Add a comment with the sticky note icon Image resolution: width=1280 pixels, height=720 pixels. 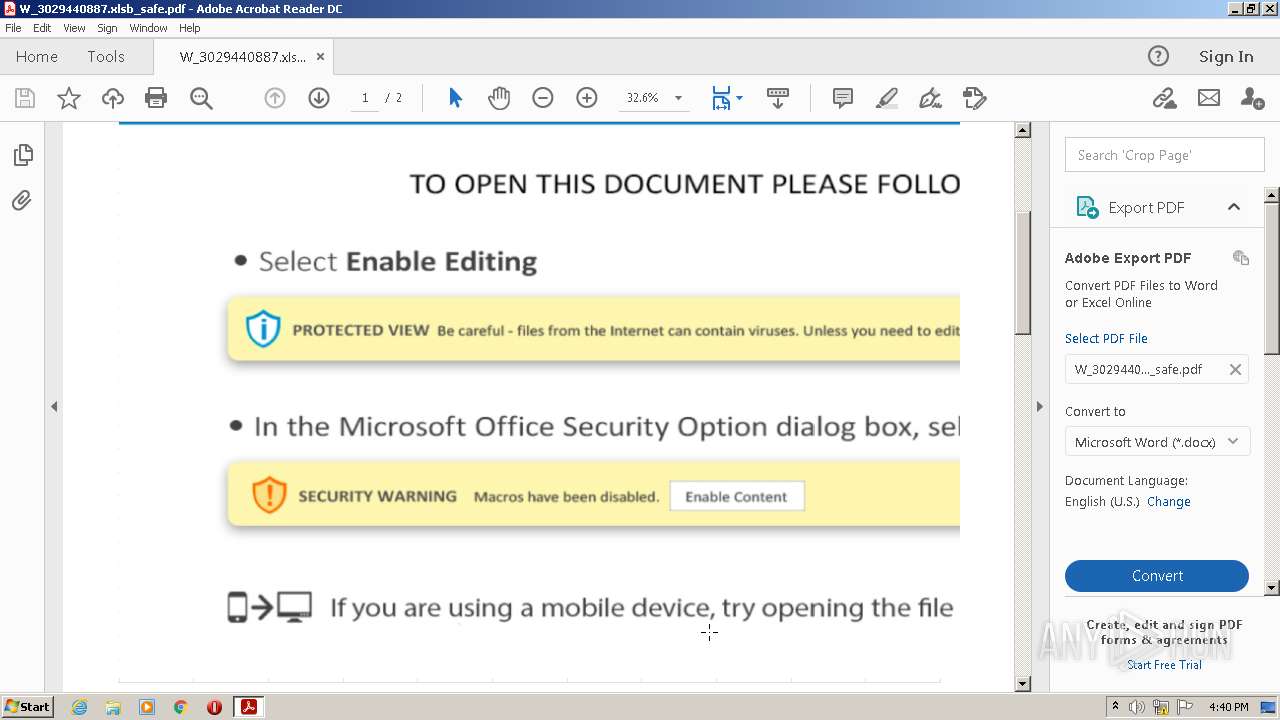843,98
